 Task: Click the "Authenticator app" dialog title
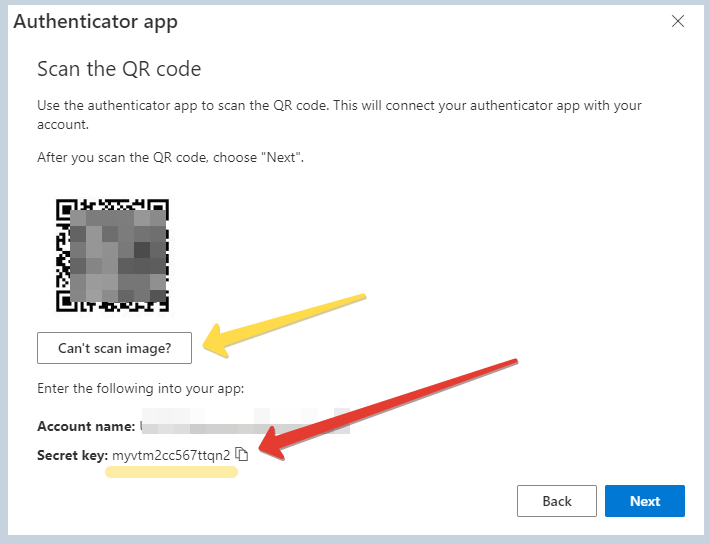pyautogui.click(x=97, y=21)
